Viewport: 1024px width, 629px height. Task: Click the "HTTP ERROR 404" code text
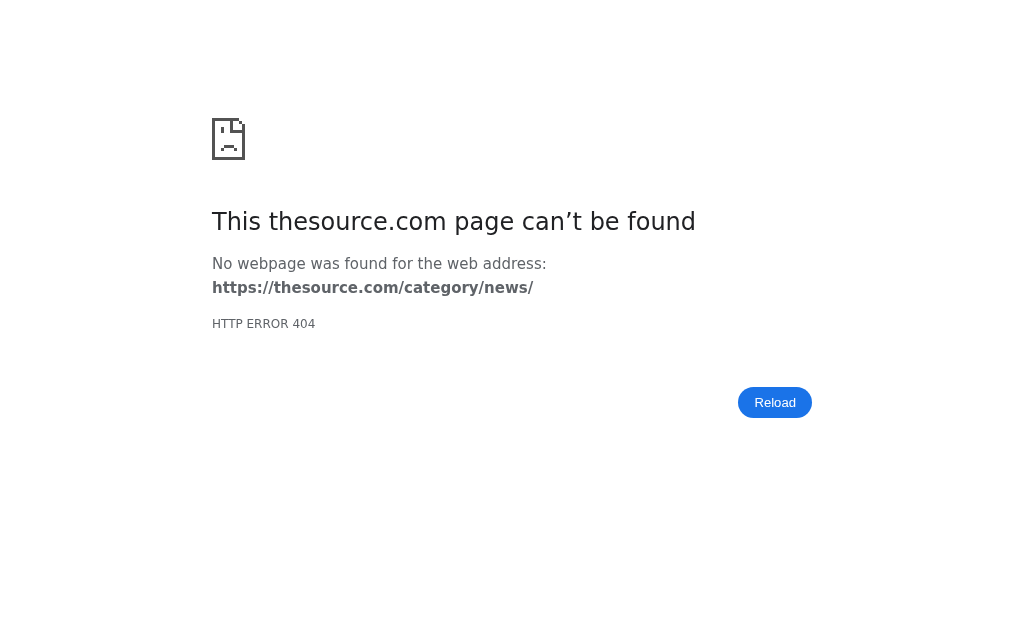(263, 324)
